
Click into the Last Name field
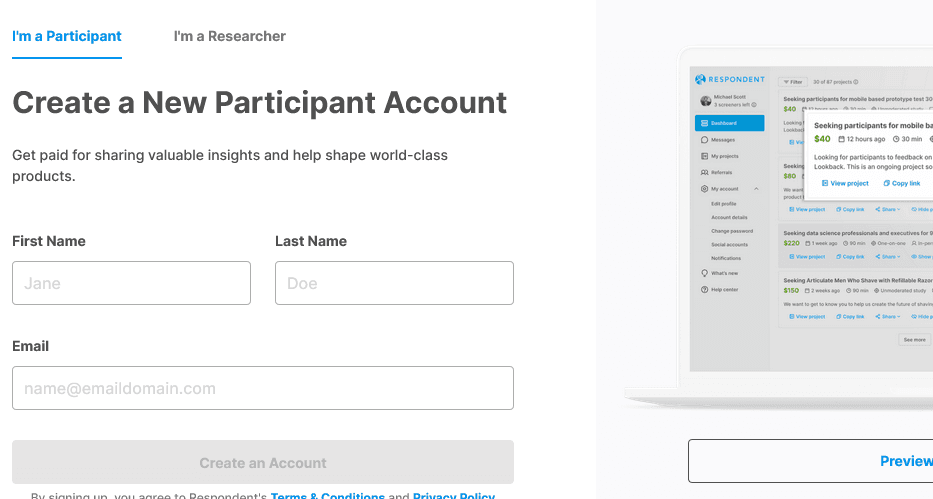click(x=394, y=283)
